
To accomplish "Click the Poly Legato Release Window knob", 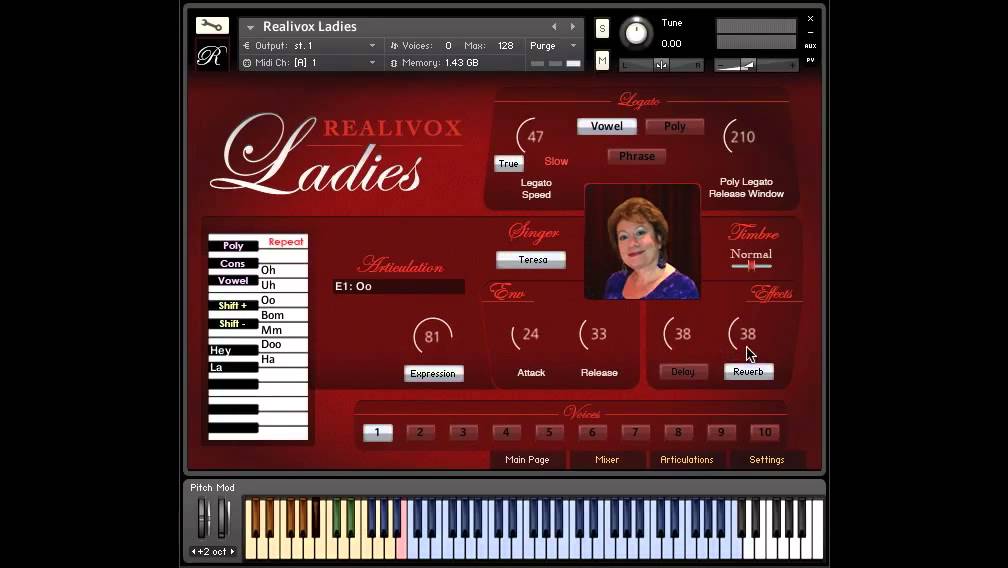I will (741, 136).
